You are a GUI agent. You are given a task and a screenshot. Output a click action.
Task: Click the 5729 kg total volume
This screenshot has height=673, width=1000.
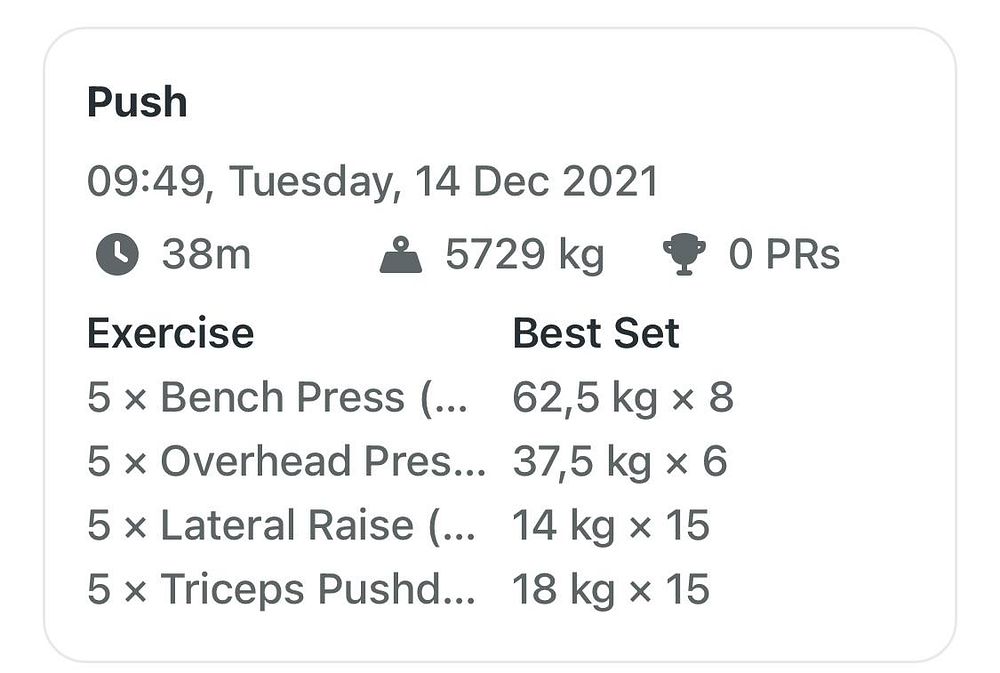[524, 255]
